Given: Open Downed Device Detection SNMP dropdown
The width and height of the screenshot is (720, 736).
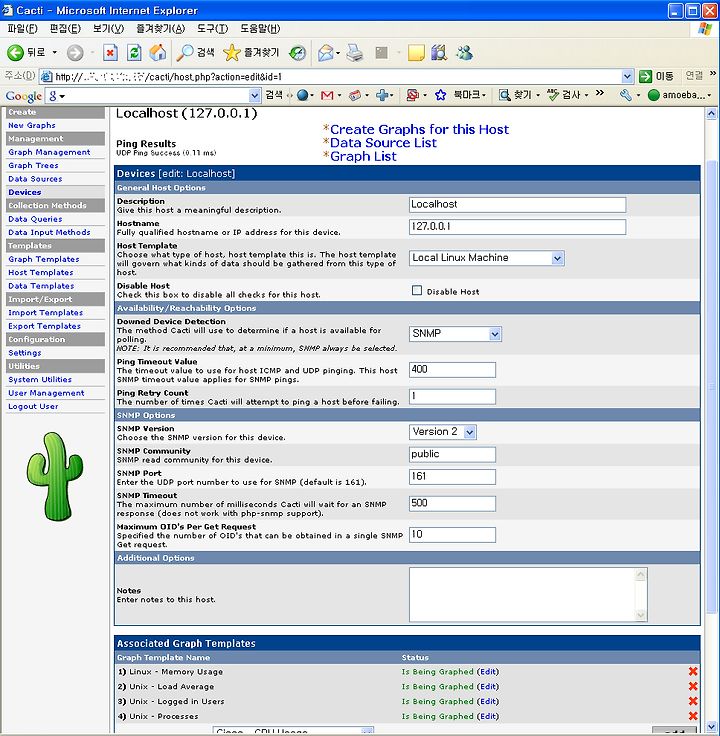Looking at the screenshot, I should coord(495,334).
